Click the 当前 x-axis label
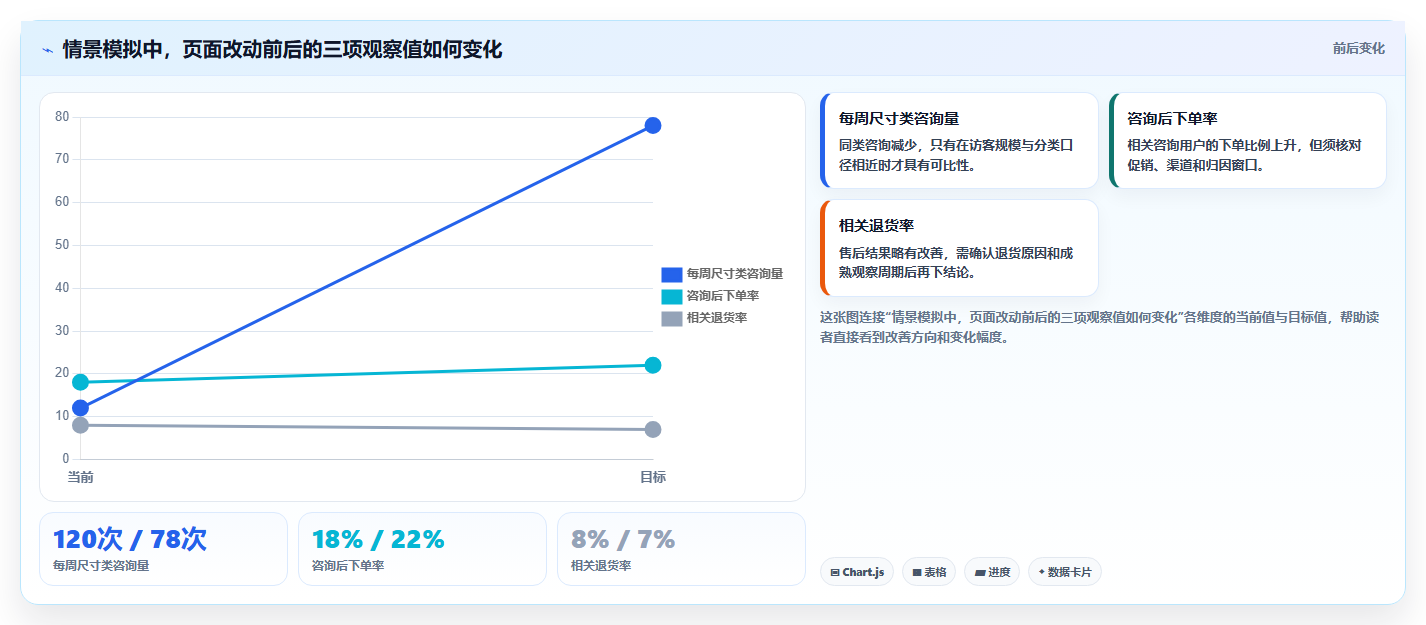This screenshot has height=625, width=1426. click(80, 477)
